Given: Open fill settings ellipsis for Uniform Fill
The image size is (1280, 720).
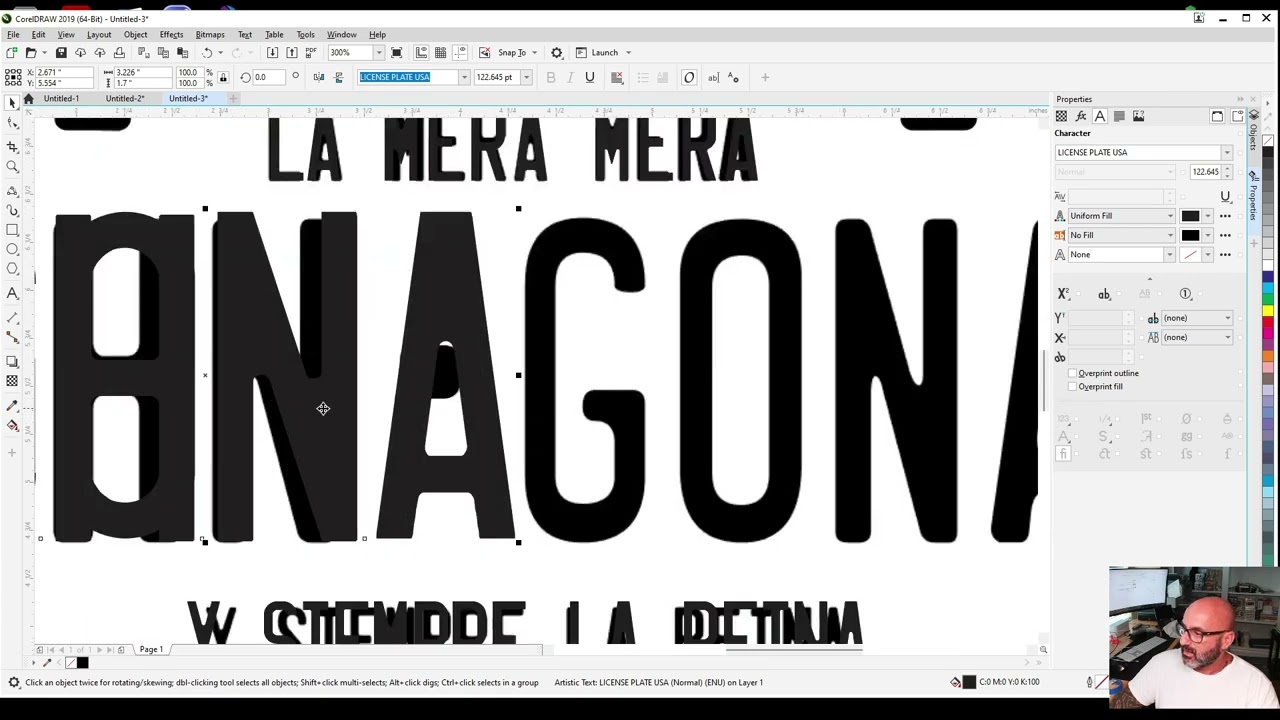Looking at the screenshot, I should (1225, 216).
